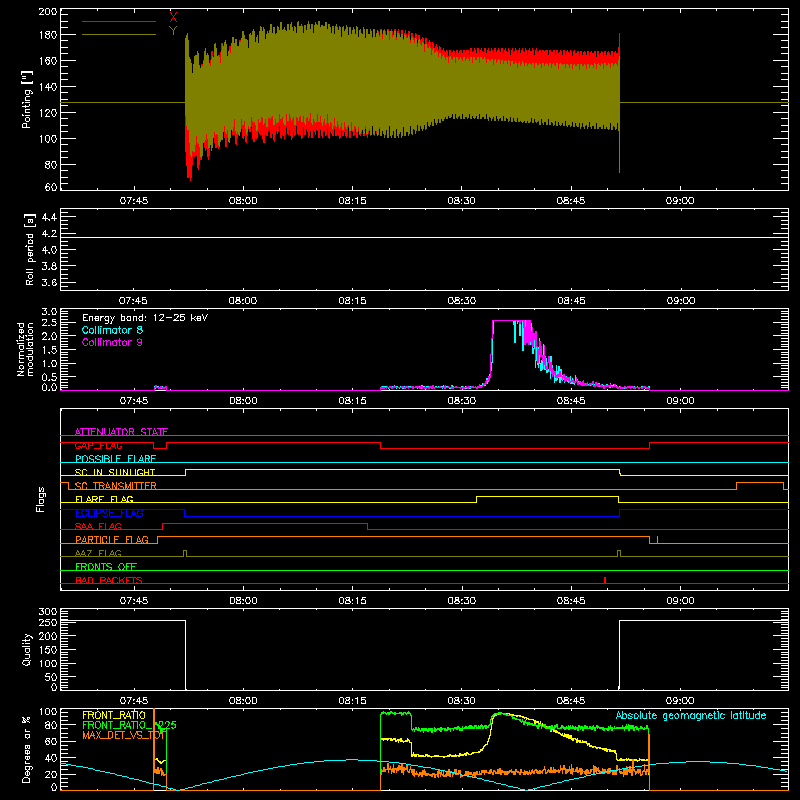This screenshot has height=800, width=800.
Task: Select the cyan Collimator 8 legend entry
Action: click(112, 330)
